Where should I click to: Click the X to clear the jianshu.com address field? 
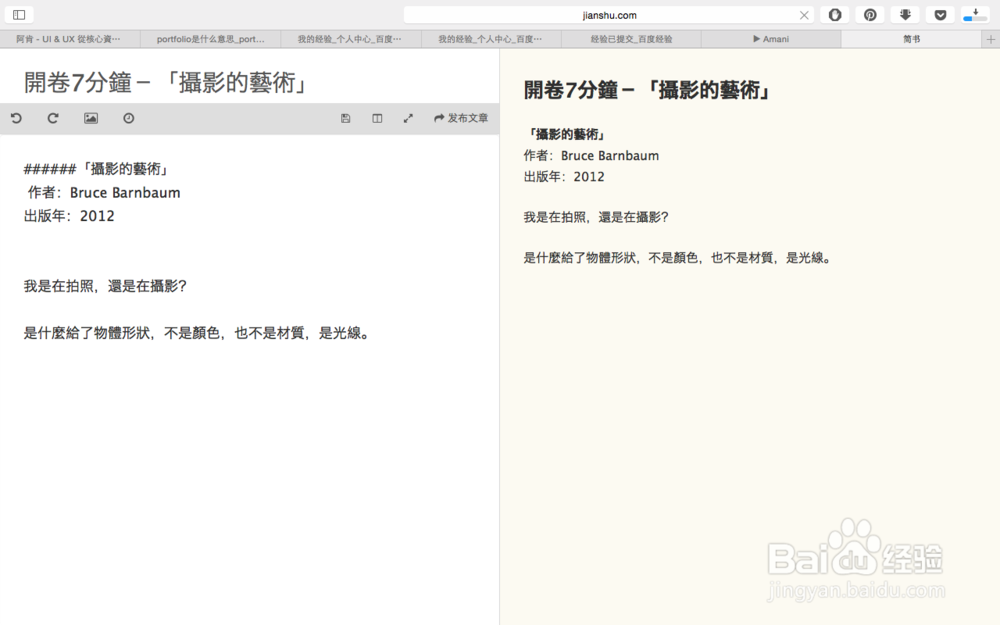[x=804, y=14]
